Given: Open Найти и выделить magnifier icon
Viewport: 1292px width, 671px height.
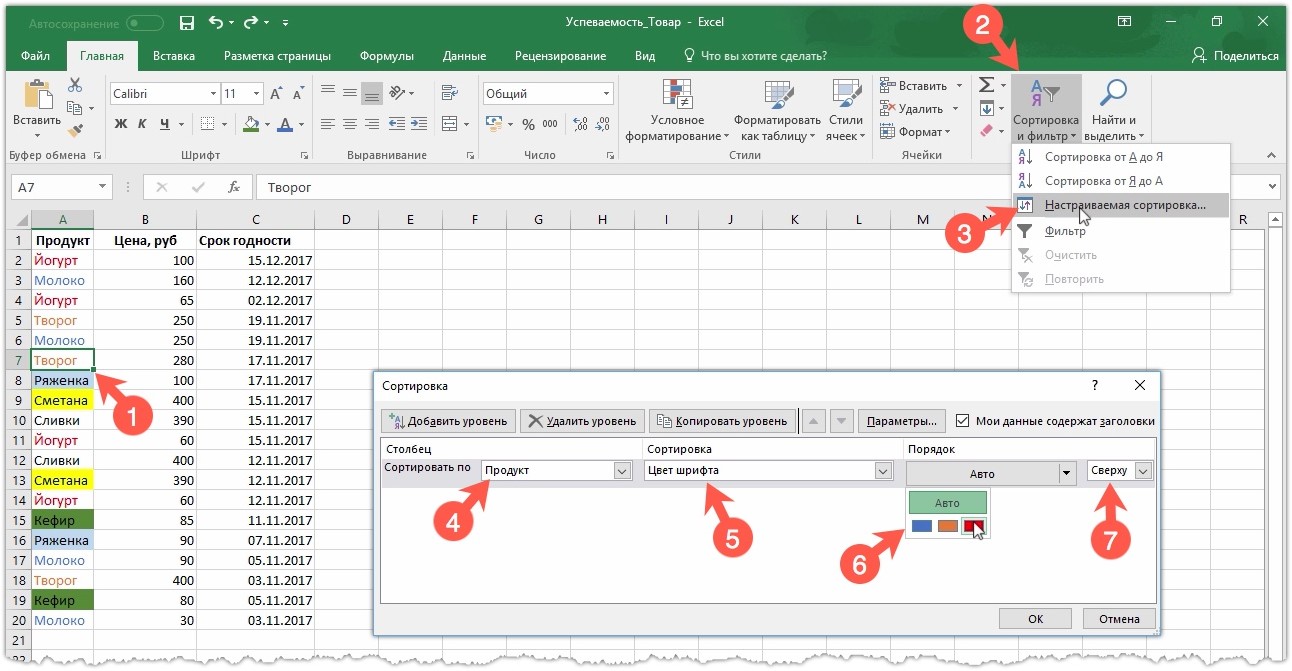Looking at the screenshot, I should click(1113, 94).
